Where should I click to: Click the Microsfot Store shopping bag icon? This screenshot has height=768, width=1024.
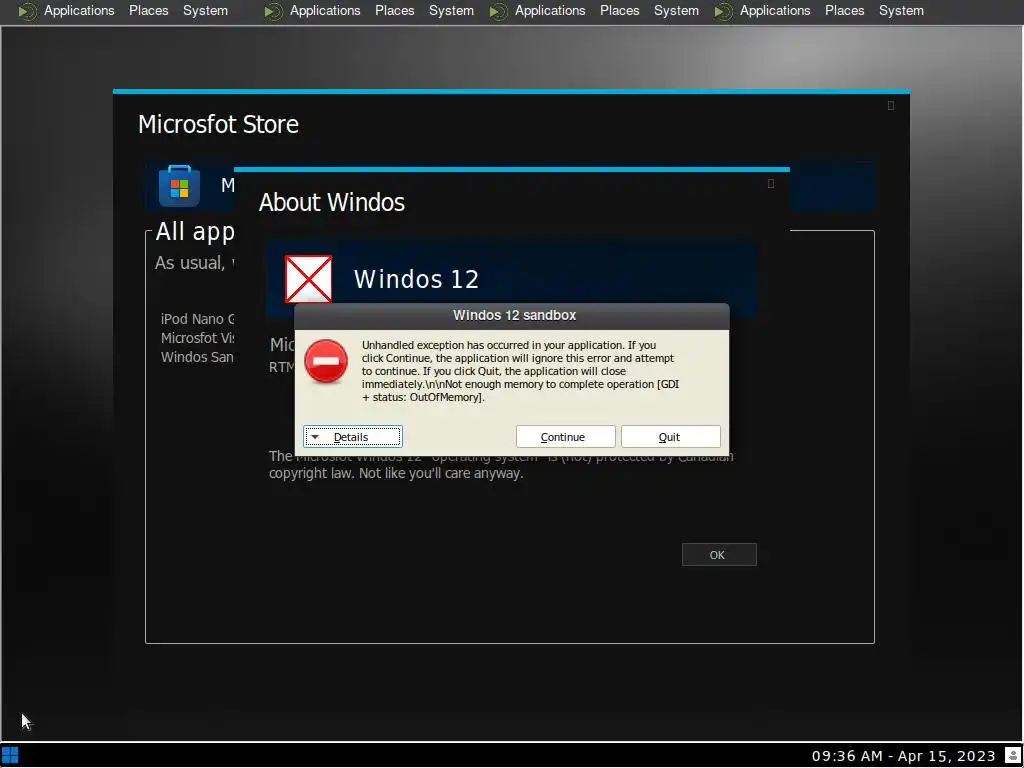point(179,186)
